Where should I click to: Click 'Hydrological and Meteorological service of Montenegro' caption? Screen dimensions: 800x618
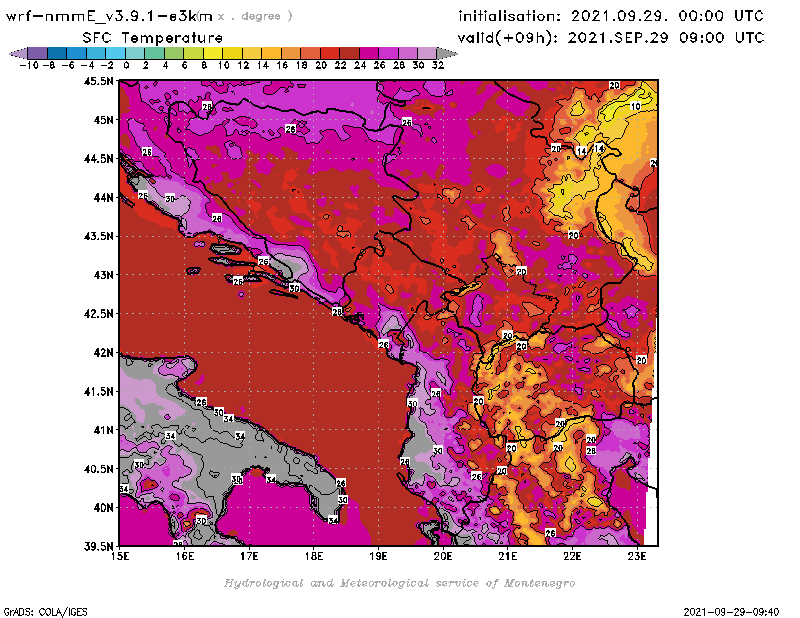pos(399,583)
